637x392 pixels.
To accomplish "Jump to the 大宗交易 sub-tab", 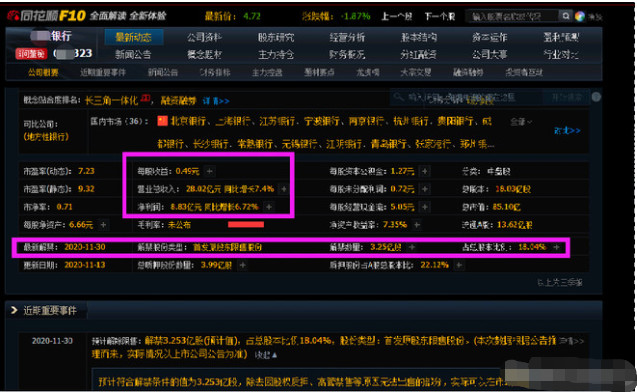I will (x=416, y=73).
